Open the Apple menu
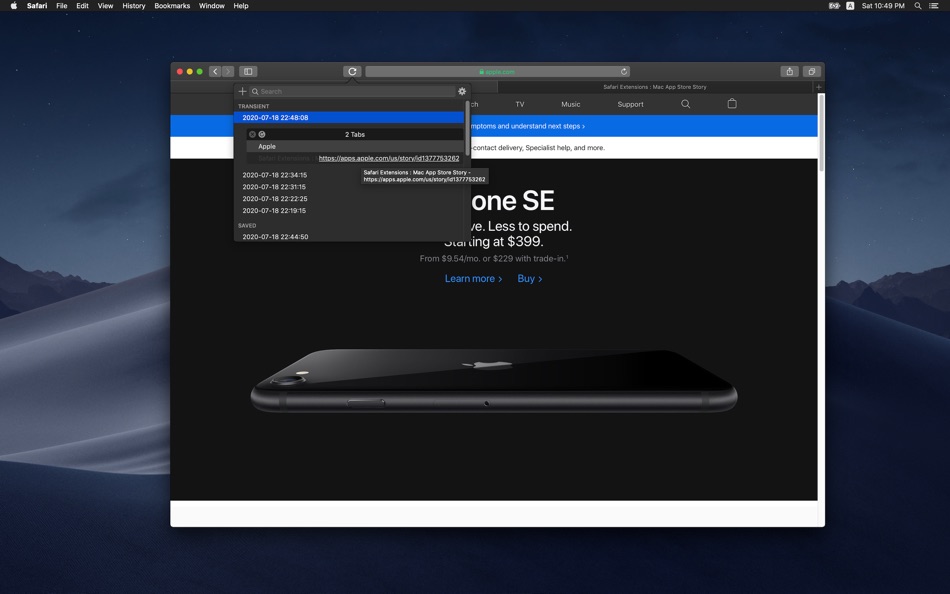Screen dimensions: 950x594 [13, 5]
